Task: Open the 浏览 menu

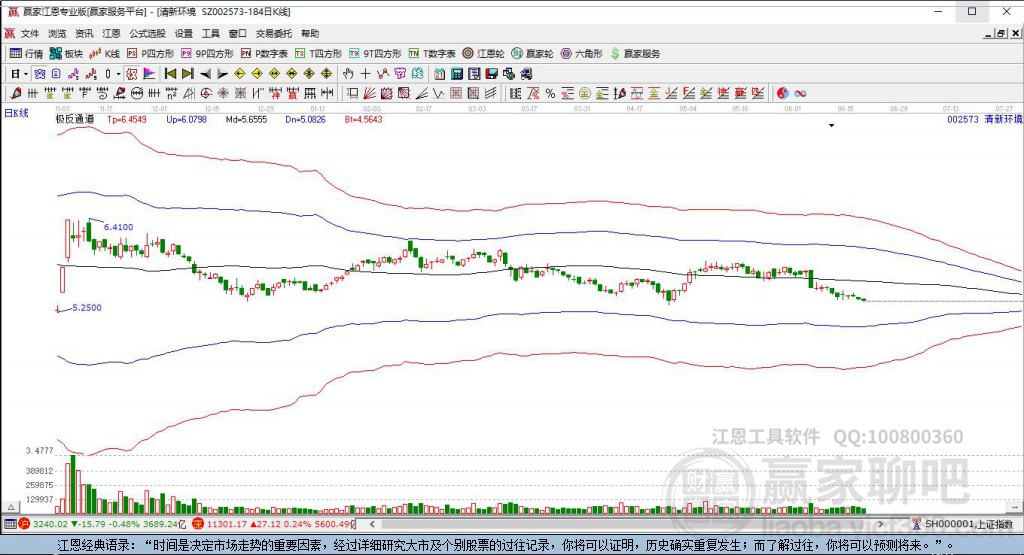Action: [57, 33]
